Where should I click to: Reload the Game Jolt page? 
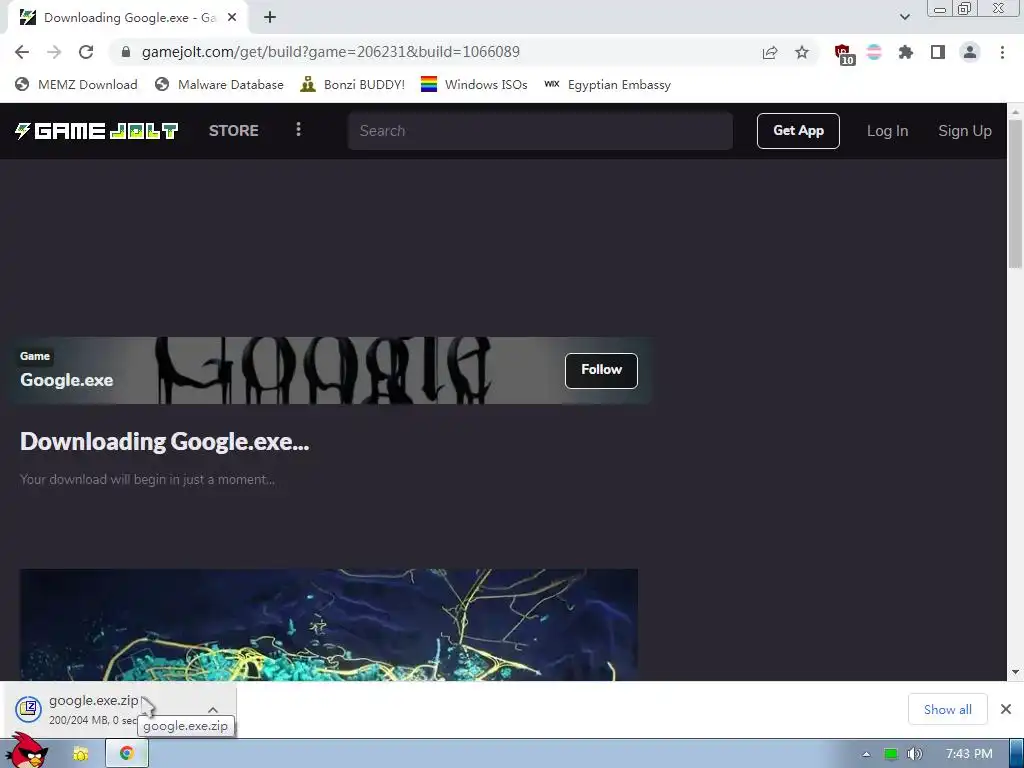point(86,52)
